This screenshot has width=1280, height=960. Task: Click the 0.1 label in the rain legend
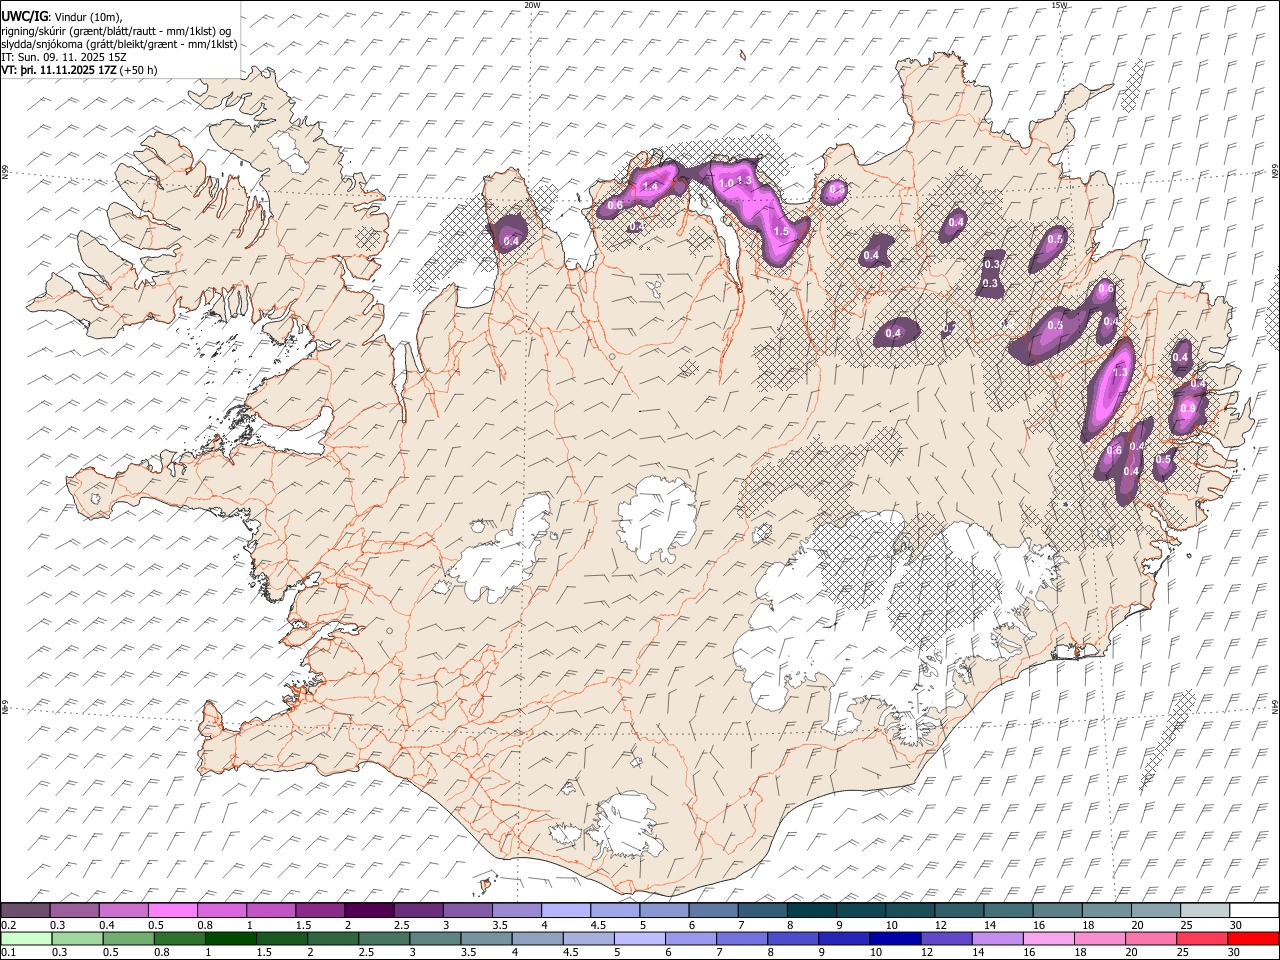point(8,952)
